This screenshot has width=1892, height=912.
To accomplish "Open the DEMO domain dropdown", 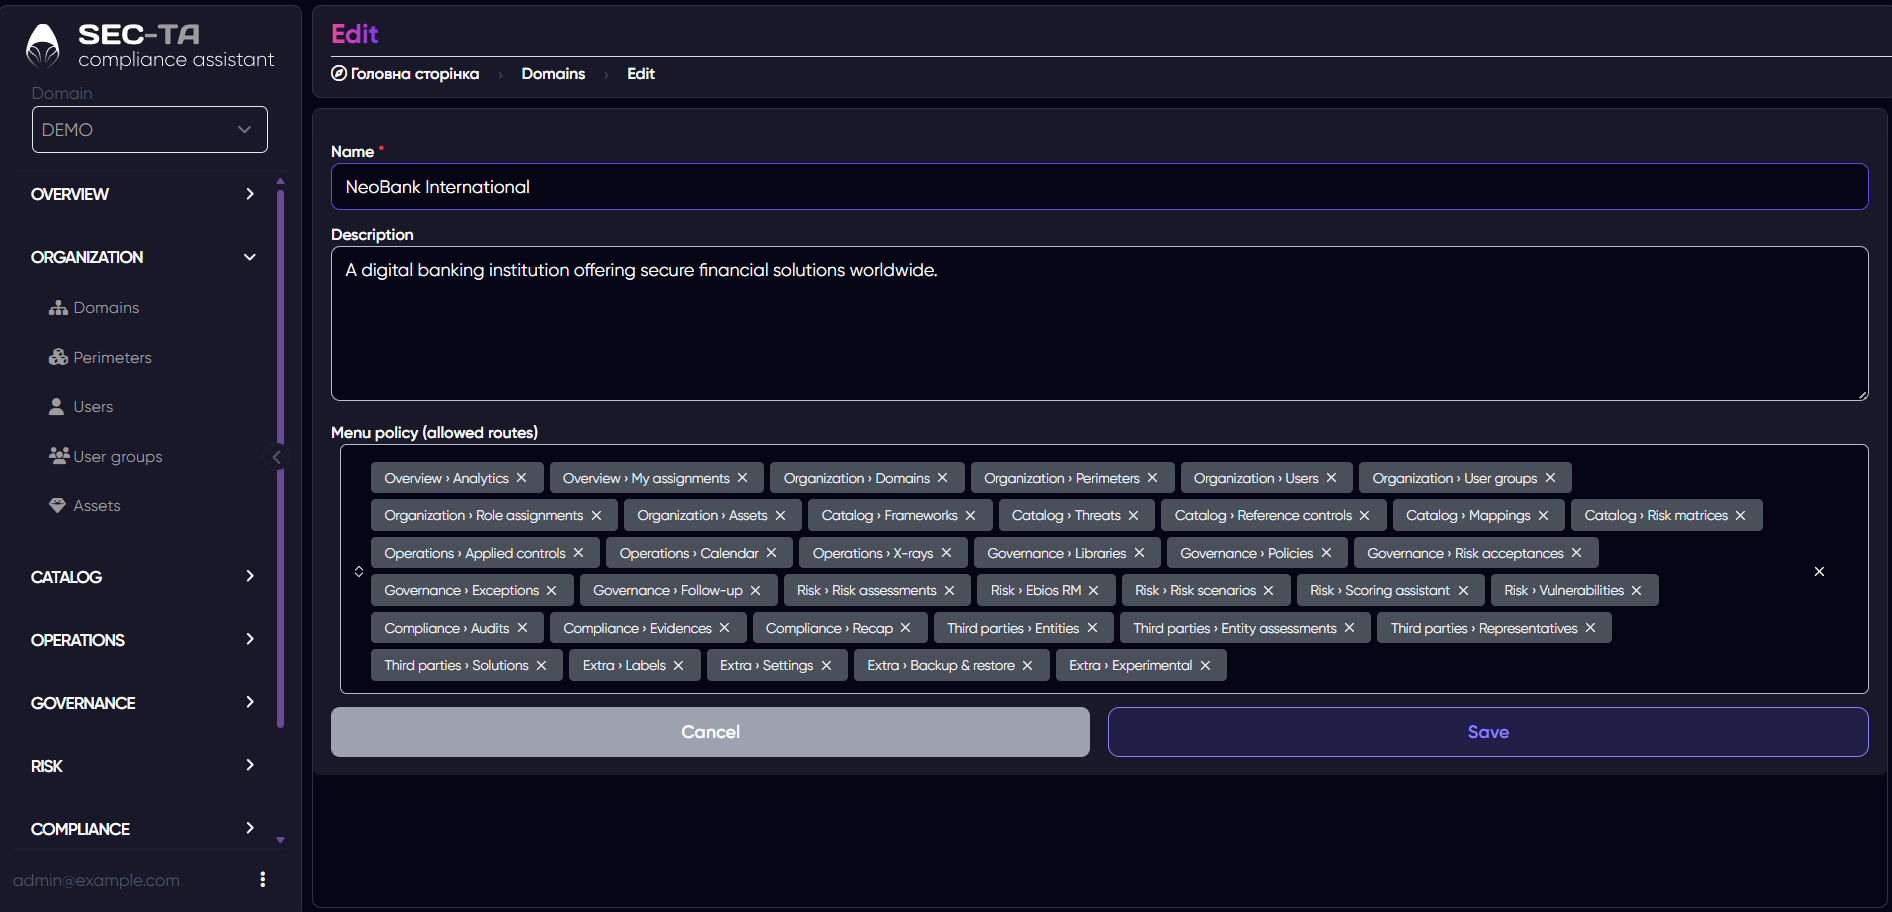I will 150,130.
